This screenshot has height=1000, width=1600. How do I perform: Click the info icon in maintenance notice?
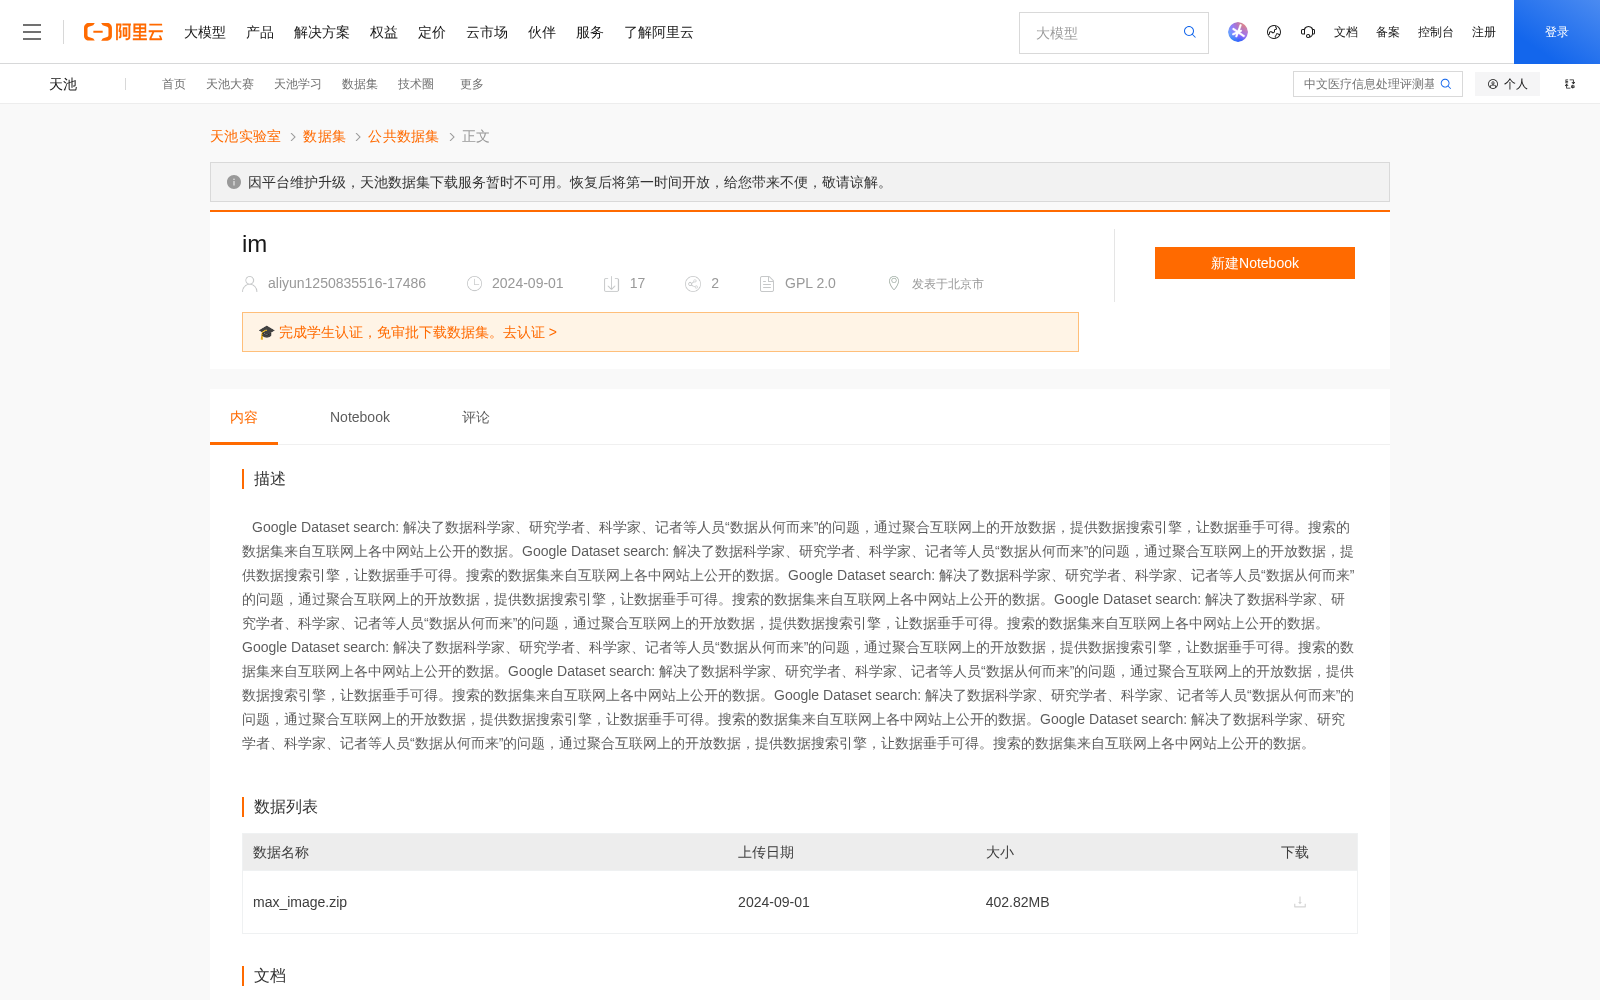pyautogui.click(x=234, y=182)
